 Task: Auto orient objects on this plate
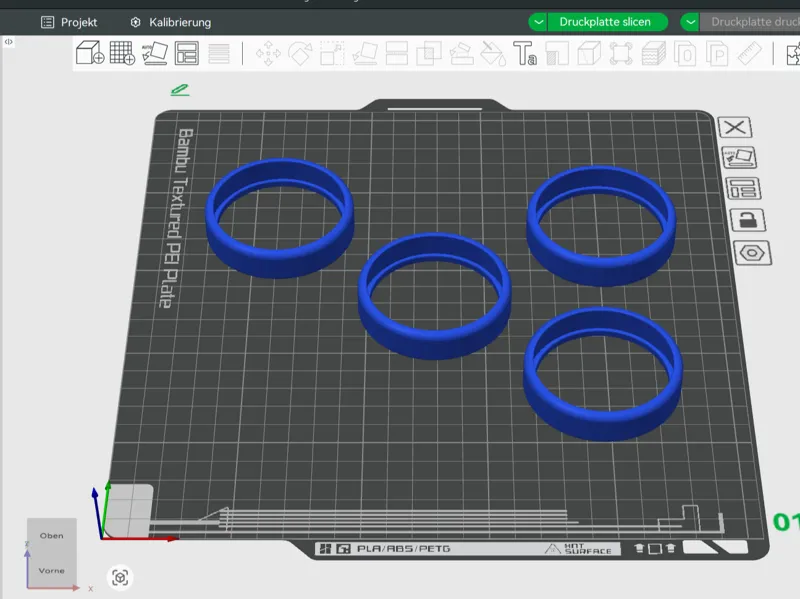(739, 158)
